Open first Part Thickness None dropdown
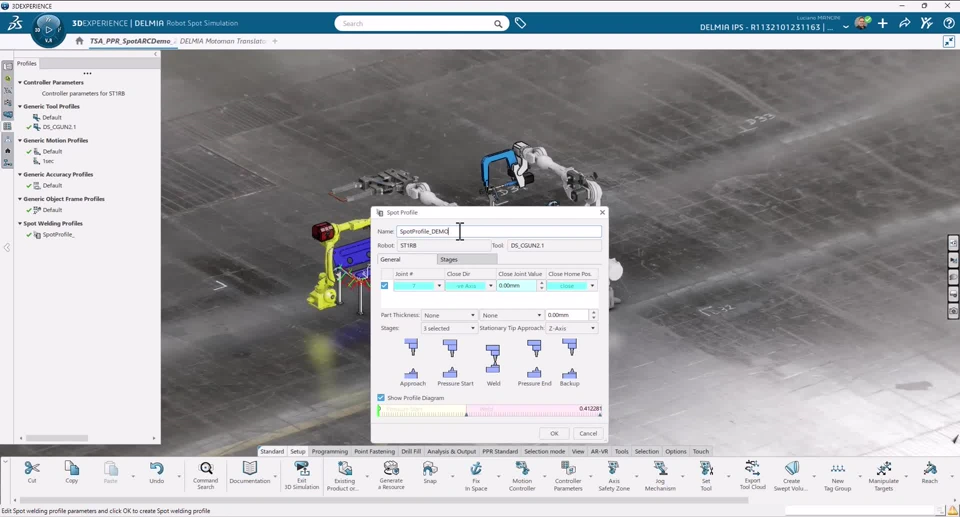Viewport: 960px width, 517px height. tap(449, 315)
